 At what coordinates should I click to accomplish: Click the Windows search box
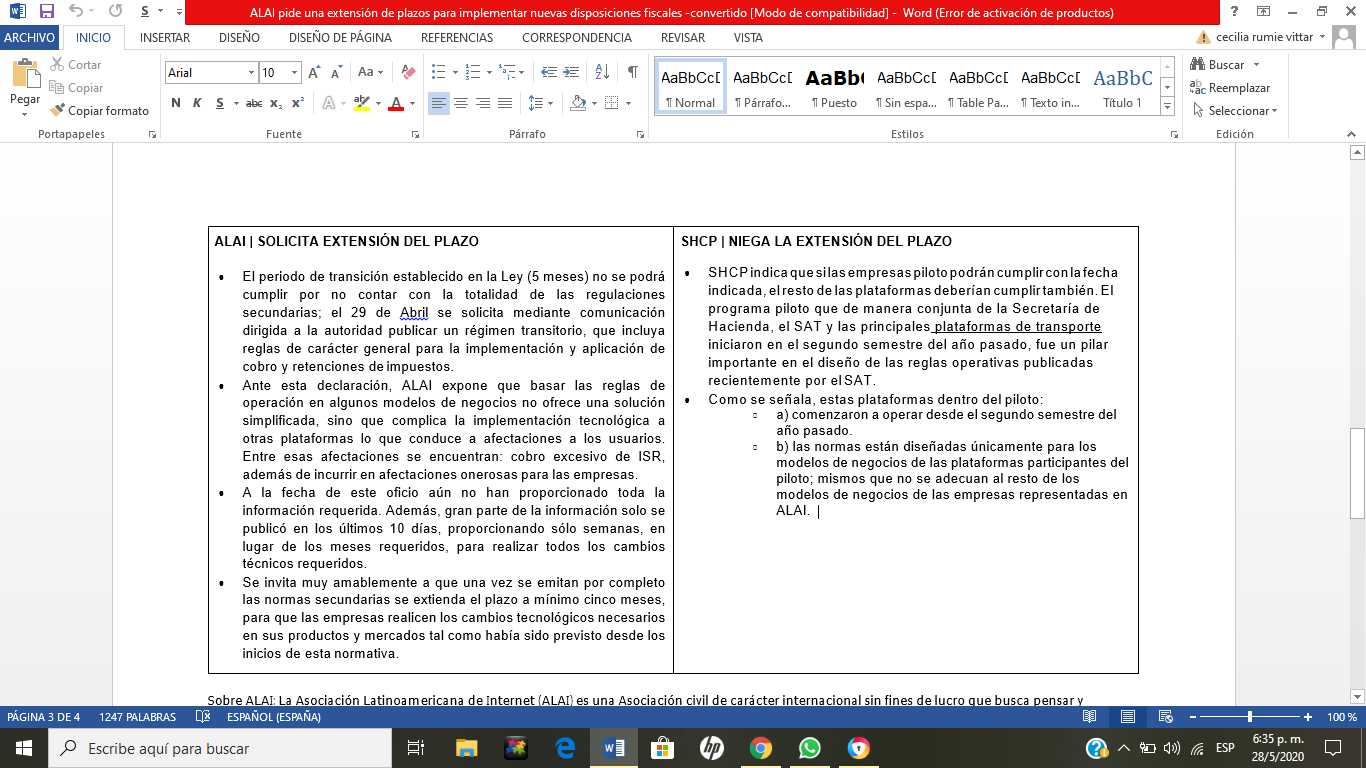click(x=220, y=748)
